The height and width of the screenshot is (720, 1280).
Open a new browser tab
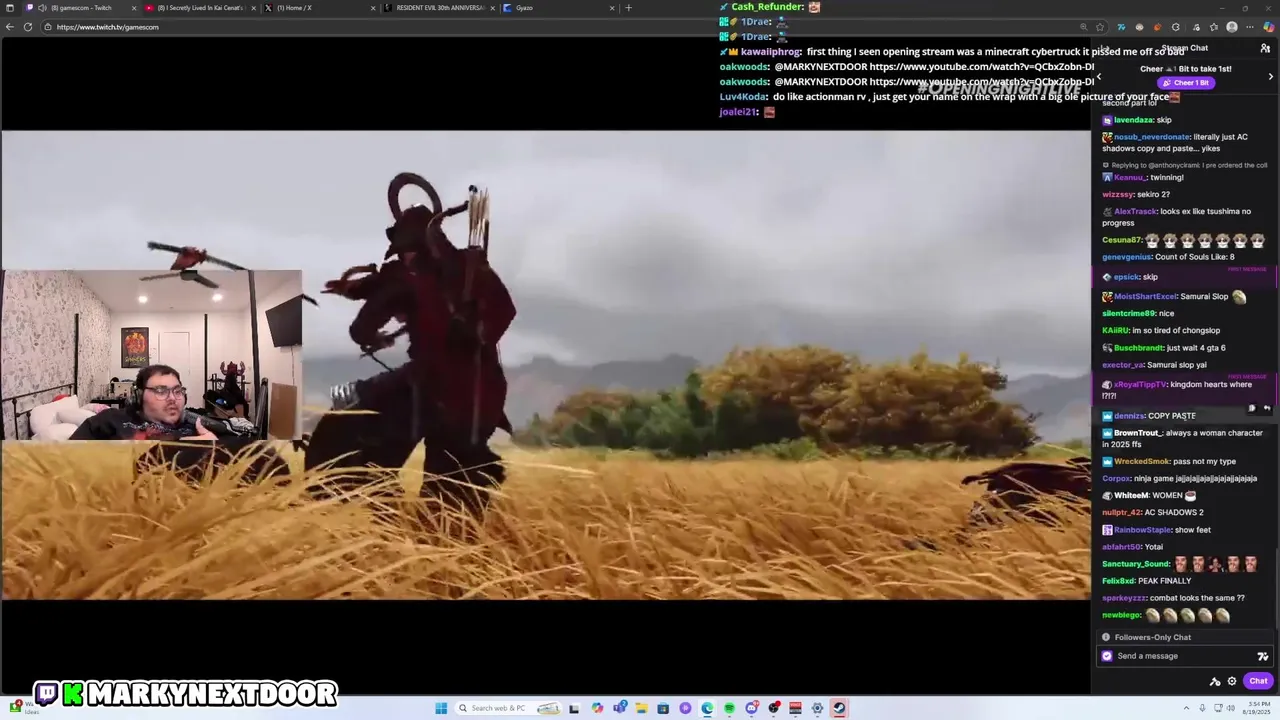(628, 8)
